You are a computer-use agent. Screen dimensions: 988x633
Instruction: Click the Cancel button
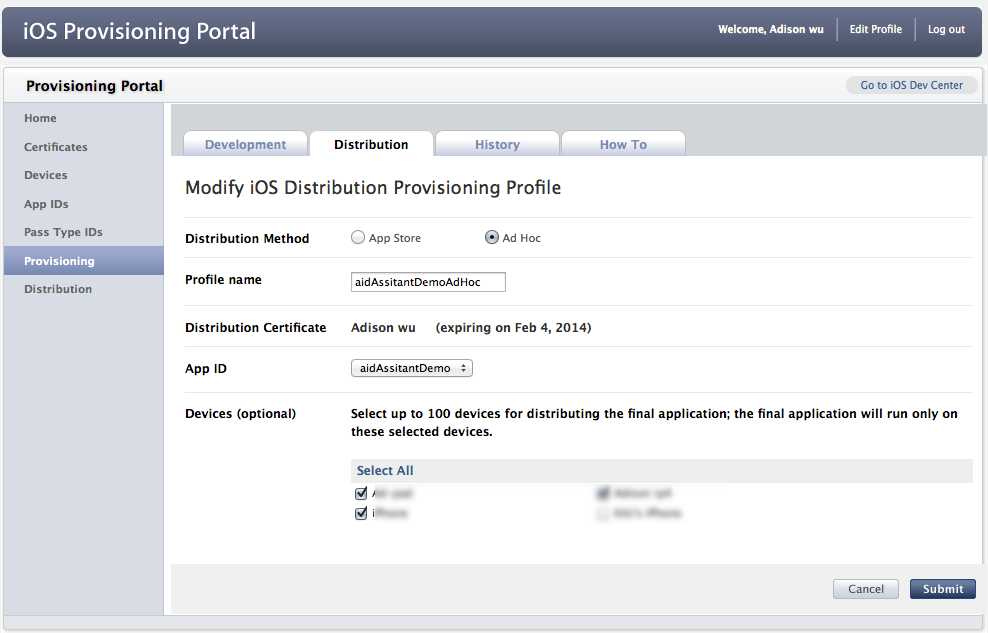(866, 589)
